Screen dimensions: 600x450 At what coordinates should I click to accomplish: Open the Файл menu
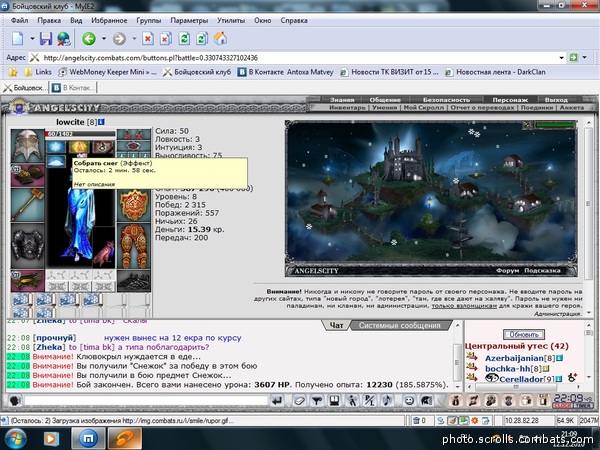coord(20,21)
